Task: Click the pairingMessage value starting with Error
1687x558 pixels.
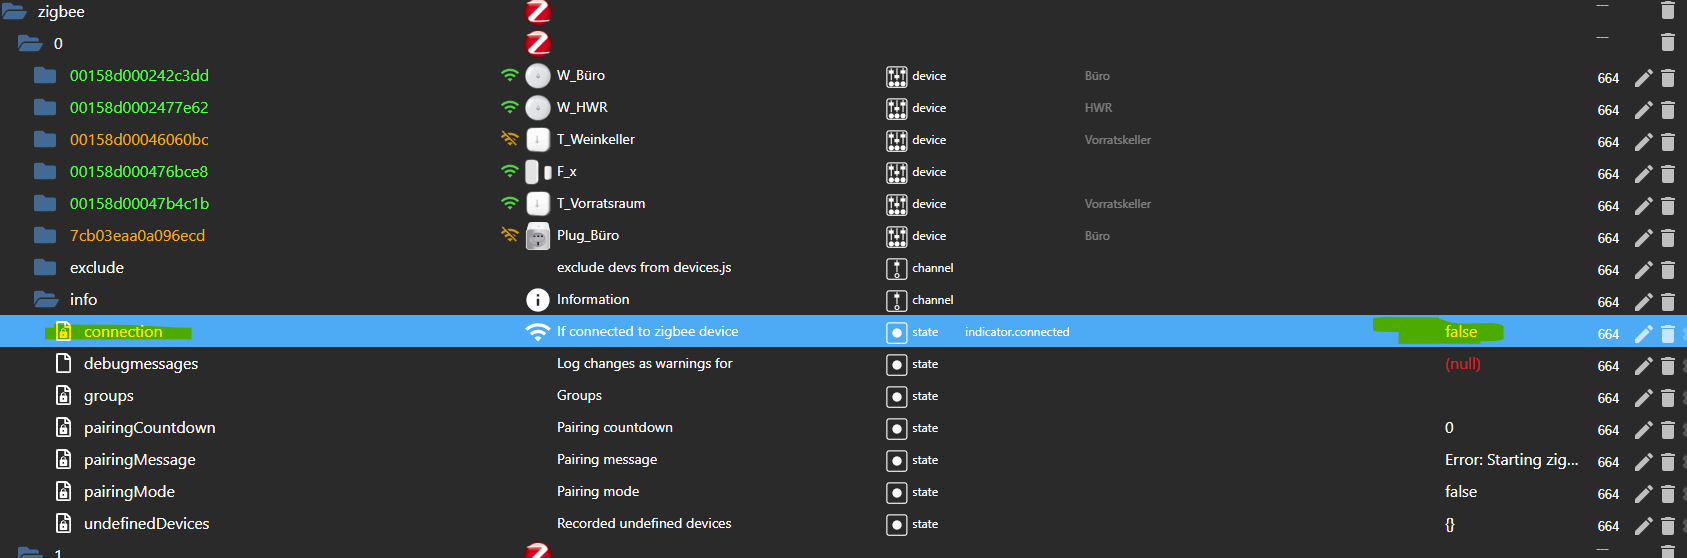Action: click(1511, 460)
